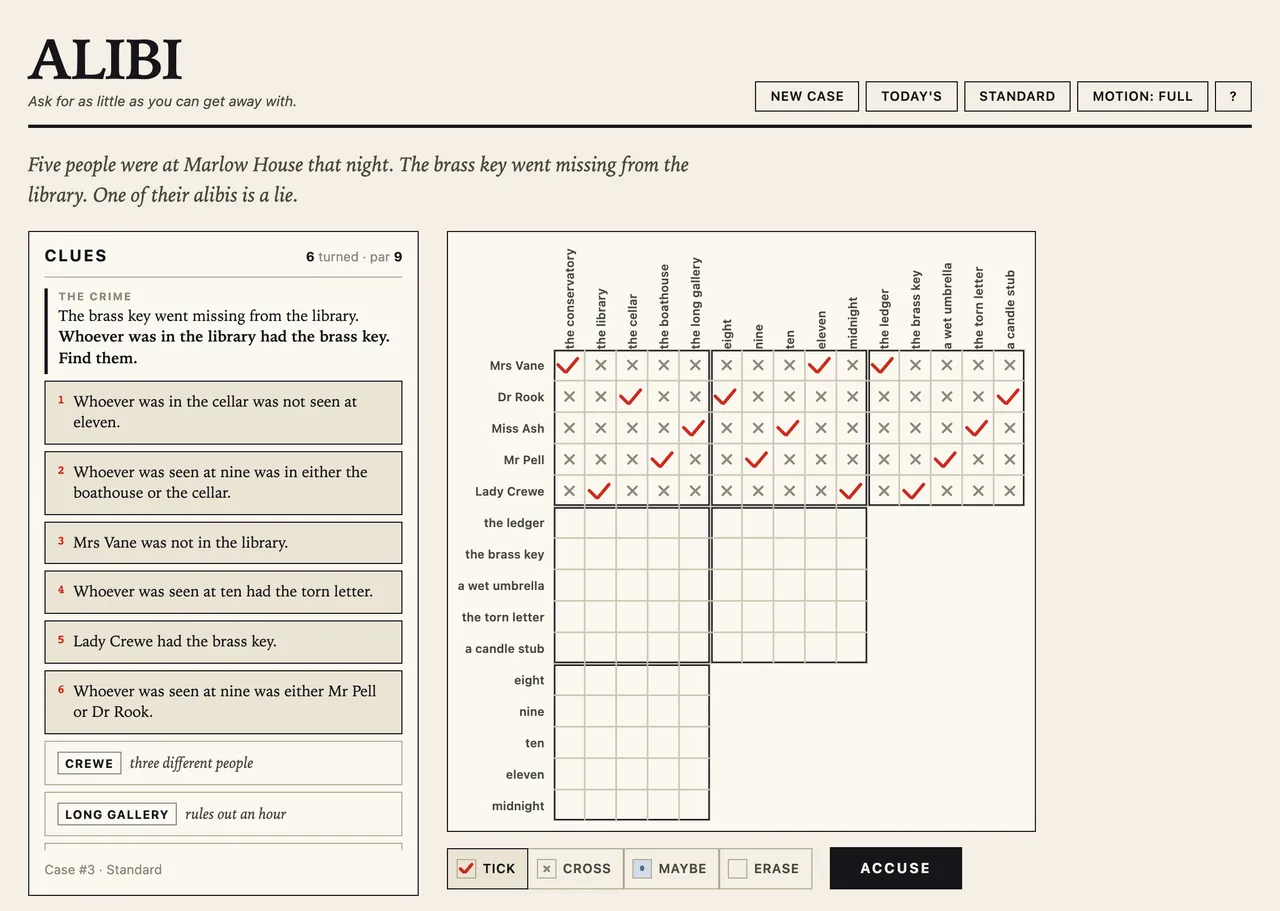Mark the midnight / library empty cell
Viewport: 1280px width, 911px height.
[600, 806]
